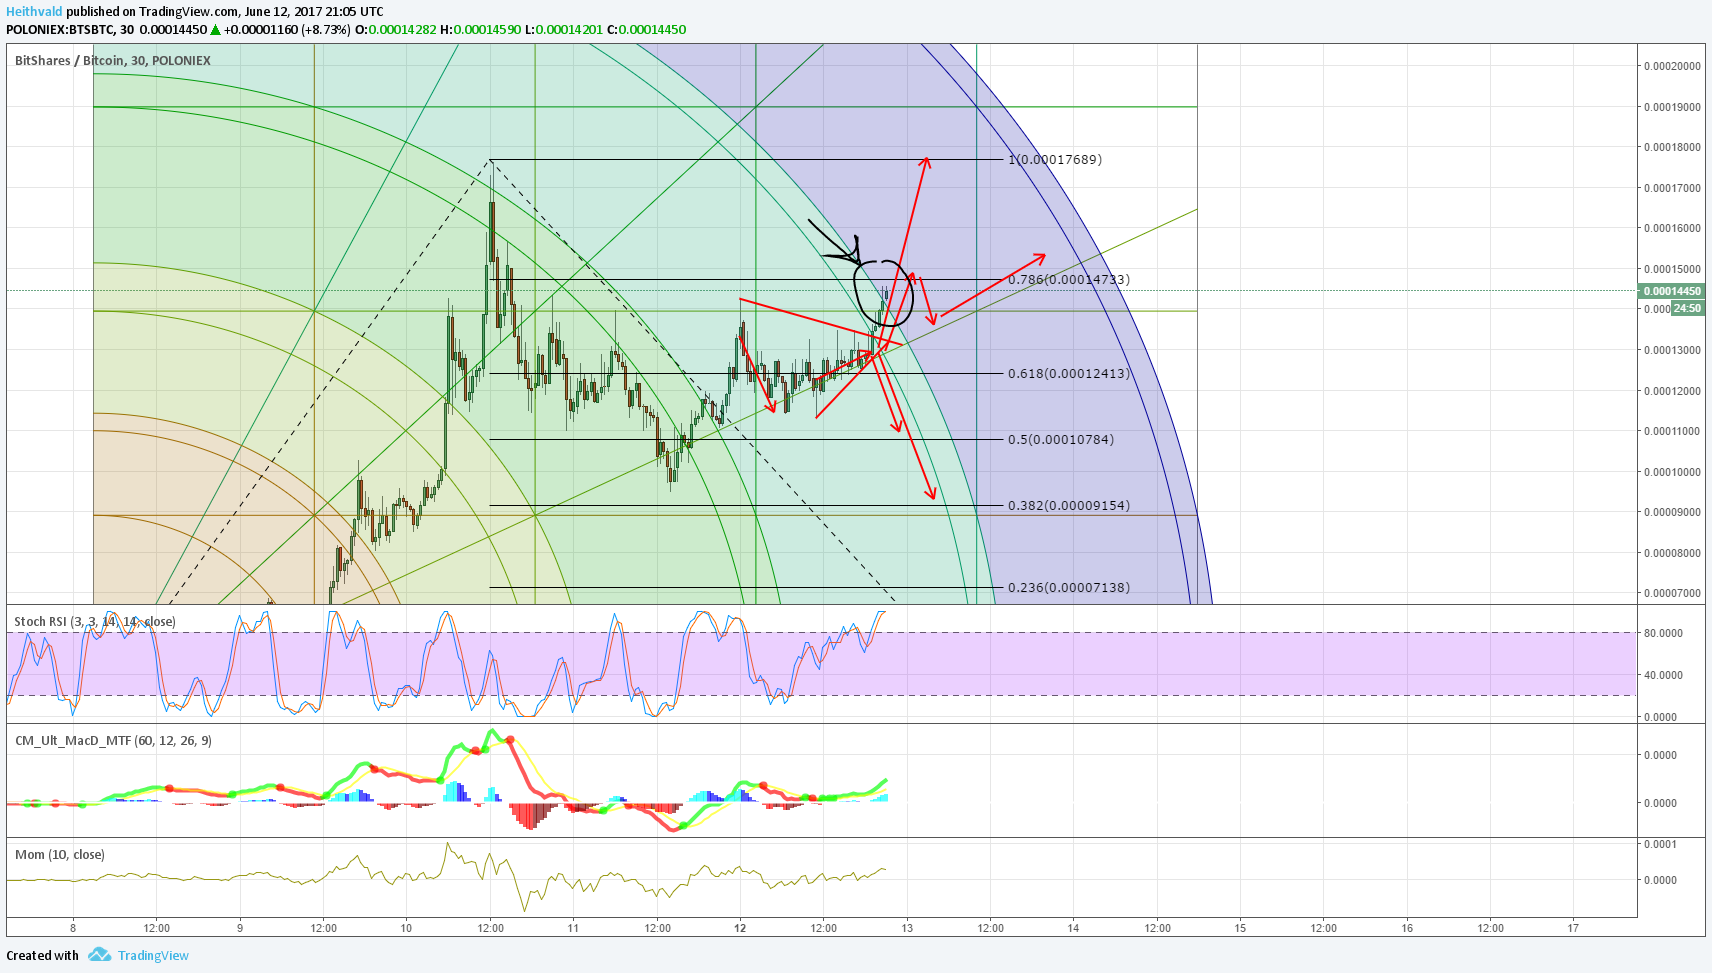1712x973 pixels.
Task: Click bold date label 12 on time axis
Action: tap(740, 928)
